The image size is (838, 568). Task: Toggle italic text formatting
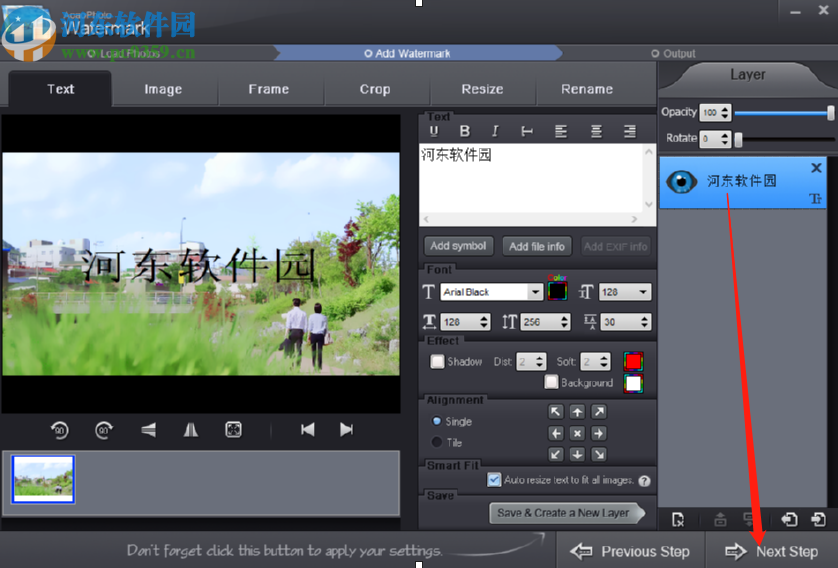click(494, 131)
